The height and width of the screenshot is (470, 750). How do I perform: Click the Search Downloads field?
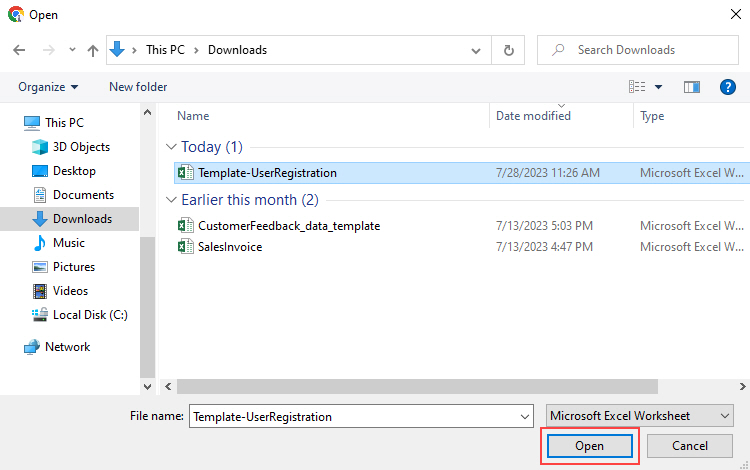tap(638, 50)
